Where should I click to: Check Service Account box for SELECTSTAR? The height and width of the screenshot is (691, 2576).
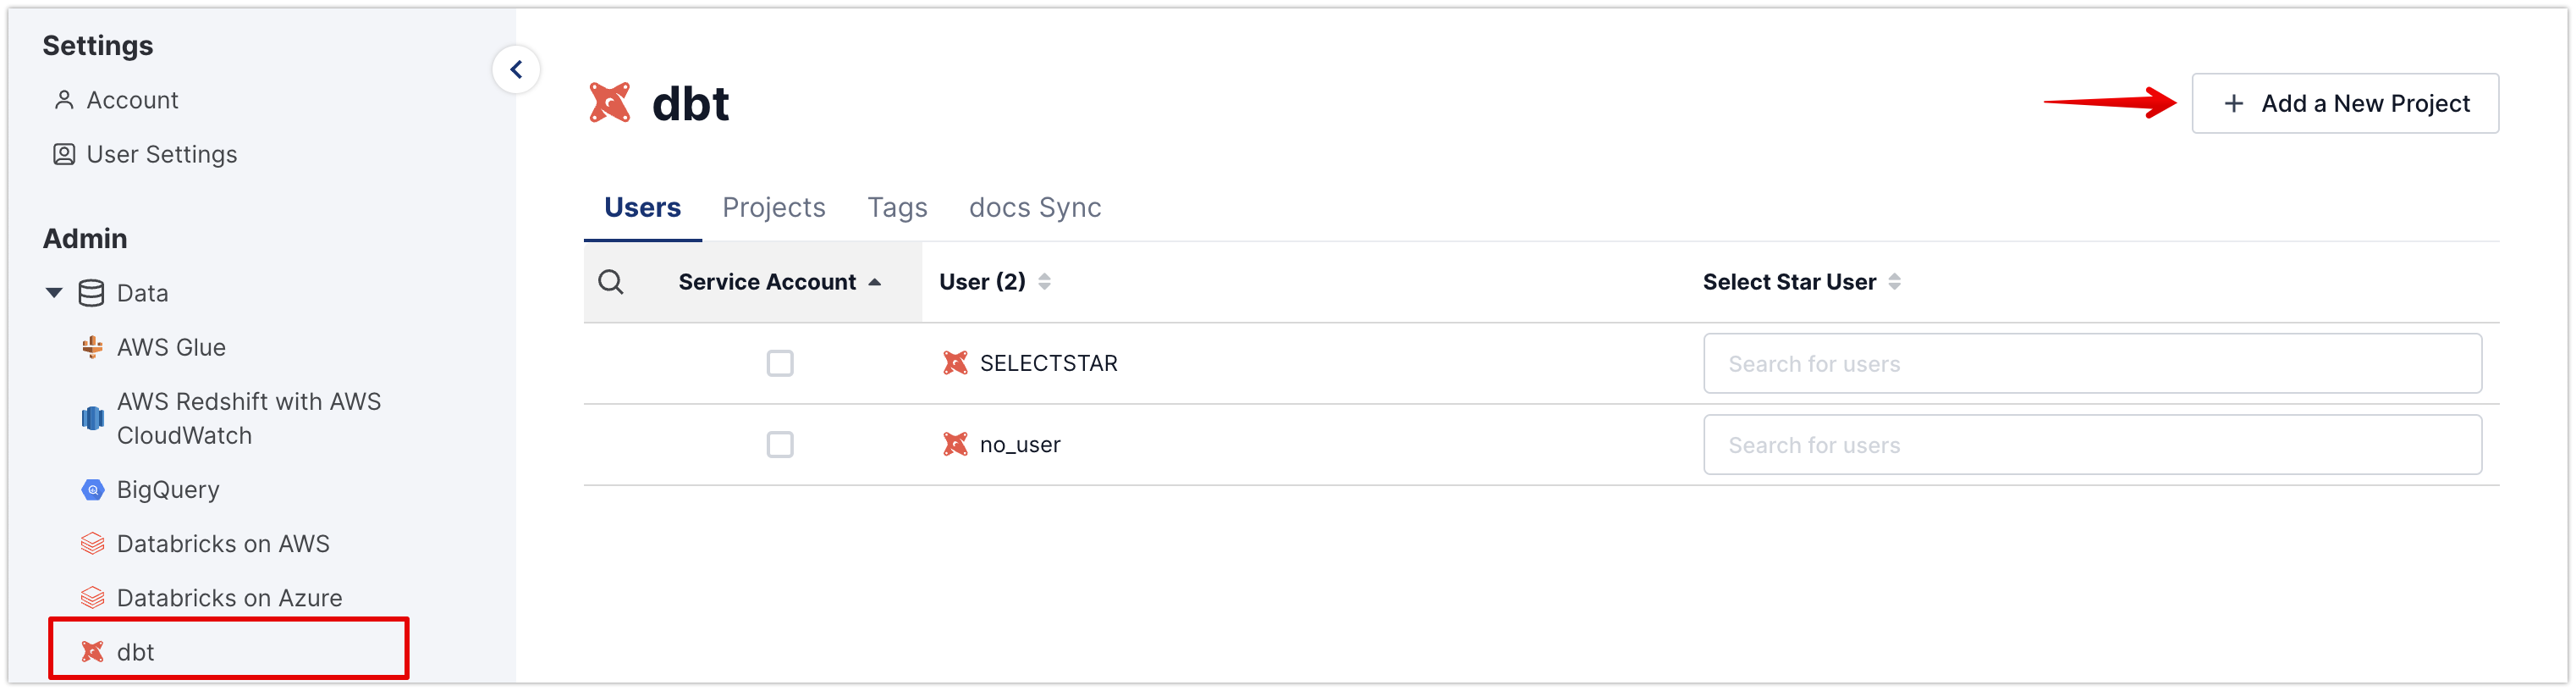tap(780, 363)
